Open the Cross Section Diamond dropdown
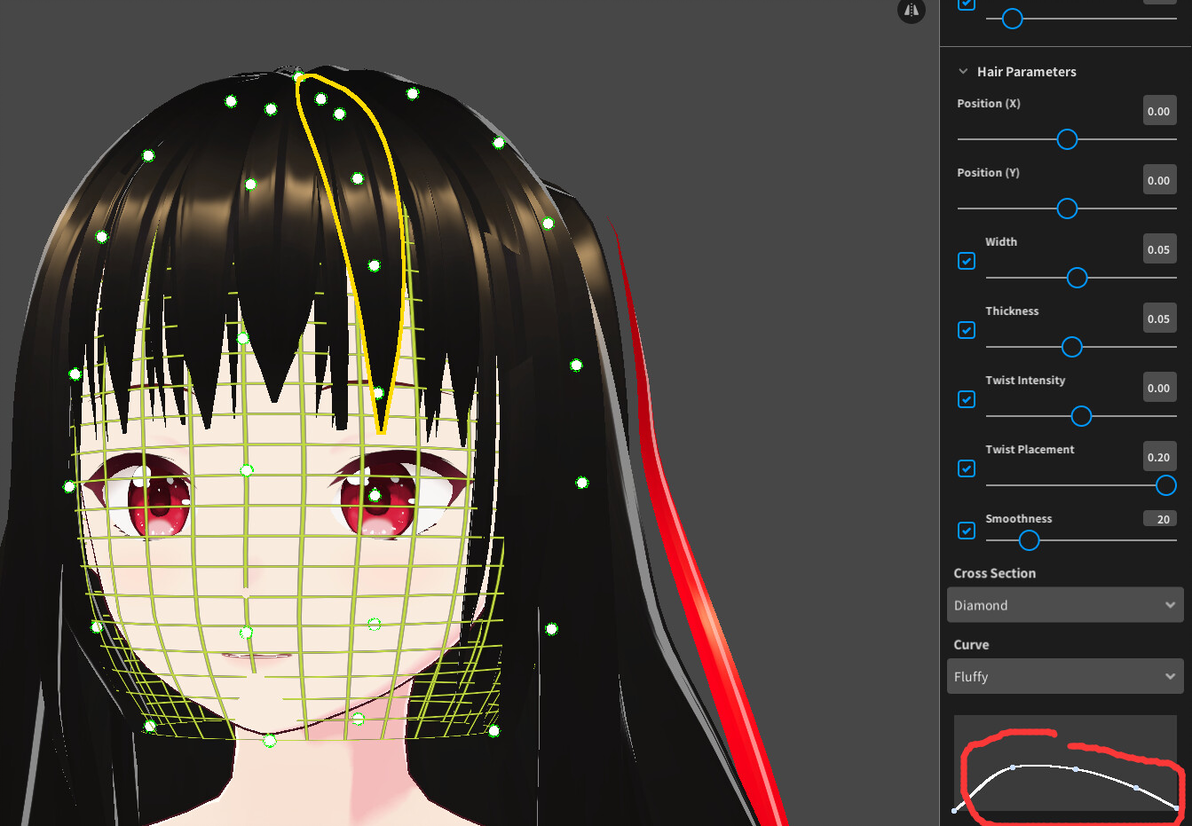This screenshot has width=1192, height=826. point(1065,605)
